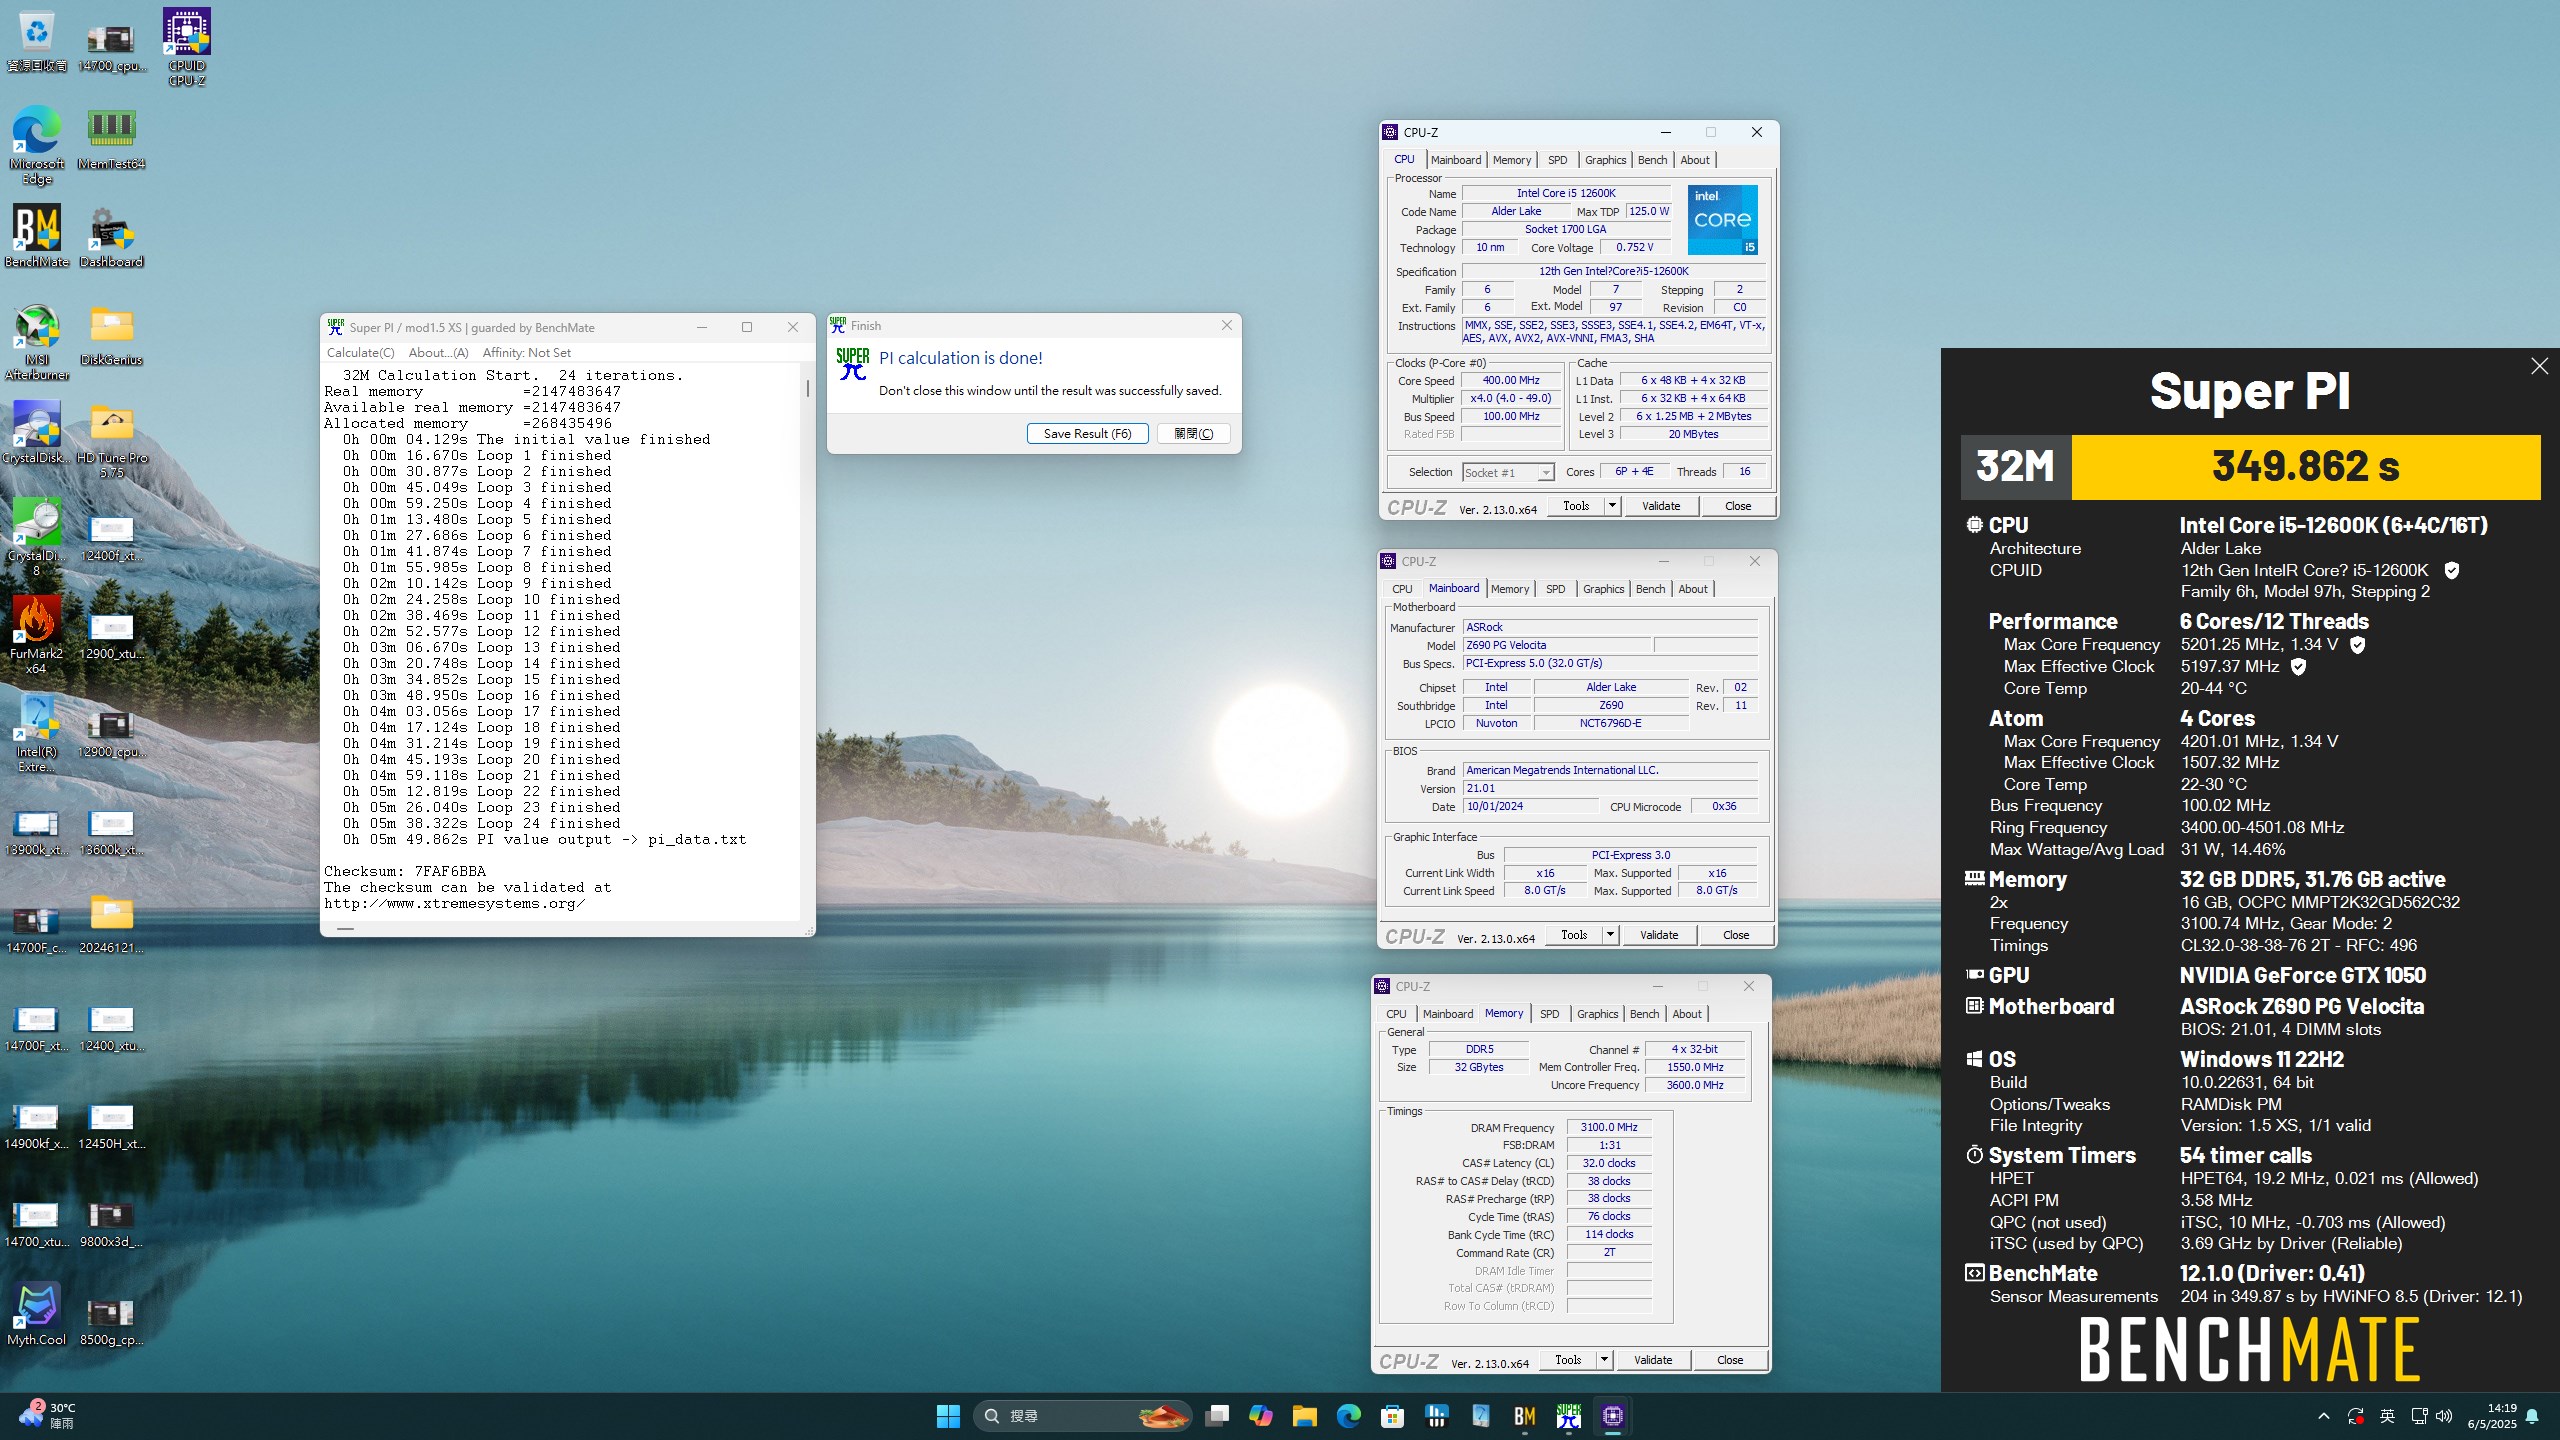Open the Intel(R) Extreme desktop shortcut
The image size is (2560, 1440).
[x=37, y=733]
